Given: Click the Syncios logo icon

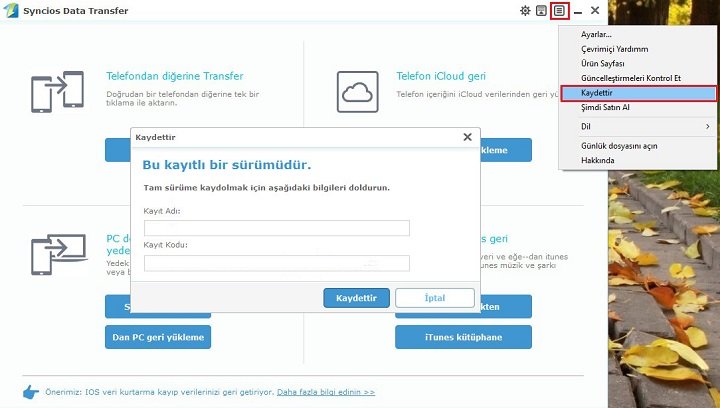Looking at the screenshot, I should tap(11, 10).
